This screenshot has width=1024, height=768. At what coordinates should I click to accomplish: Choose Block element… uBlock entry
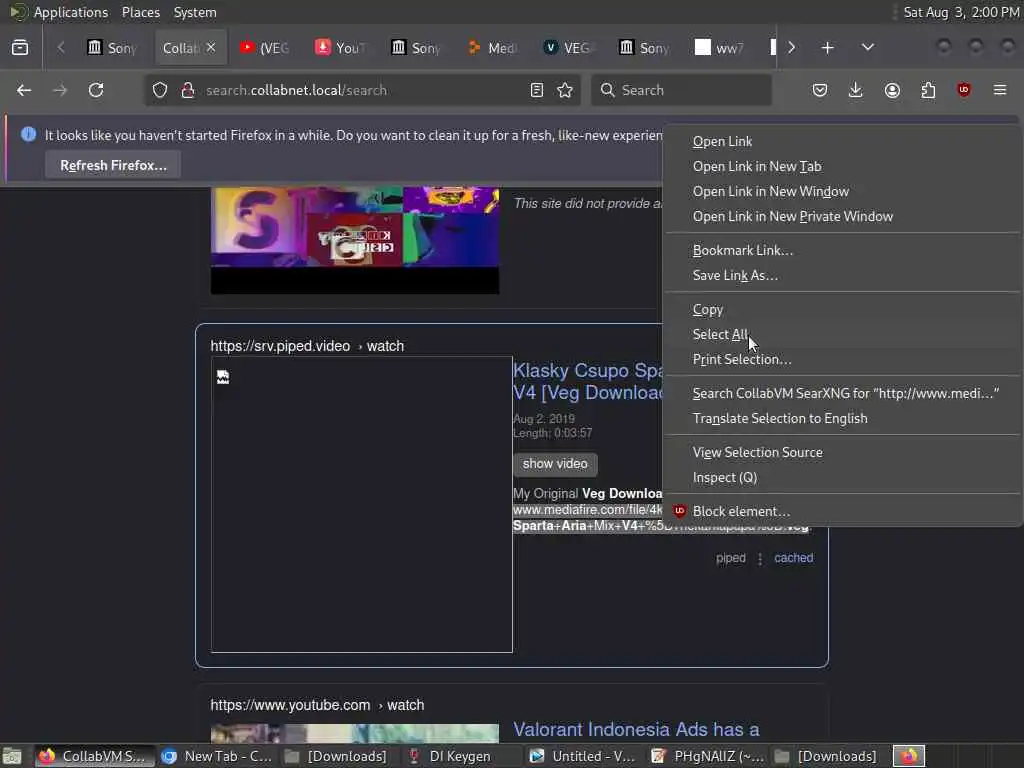pyautogui.click(x=842, y=511)
